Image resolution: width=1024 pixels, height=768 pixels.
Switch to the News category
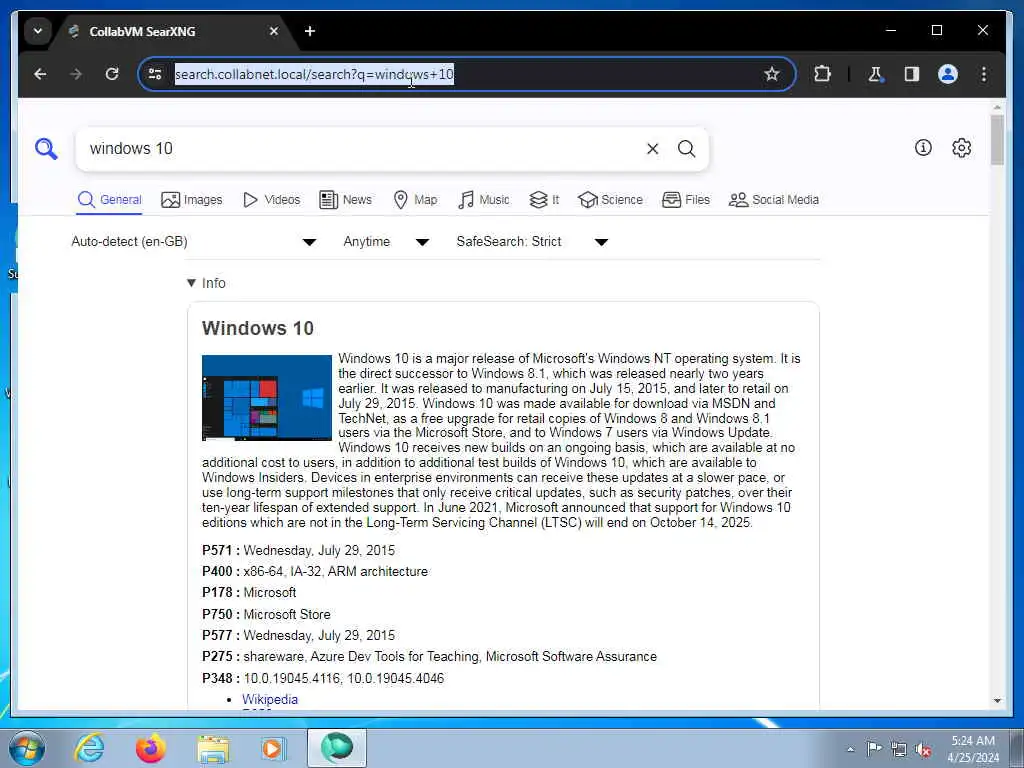coord(345,200)
